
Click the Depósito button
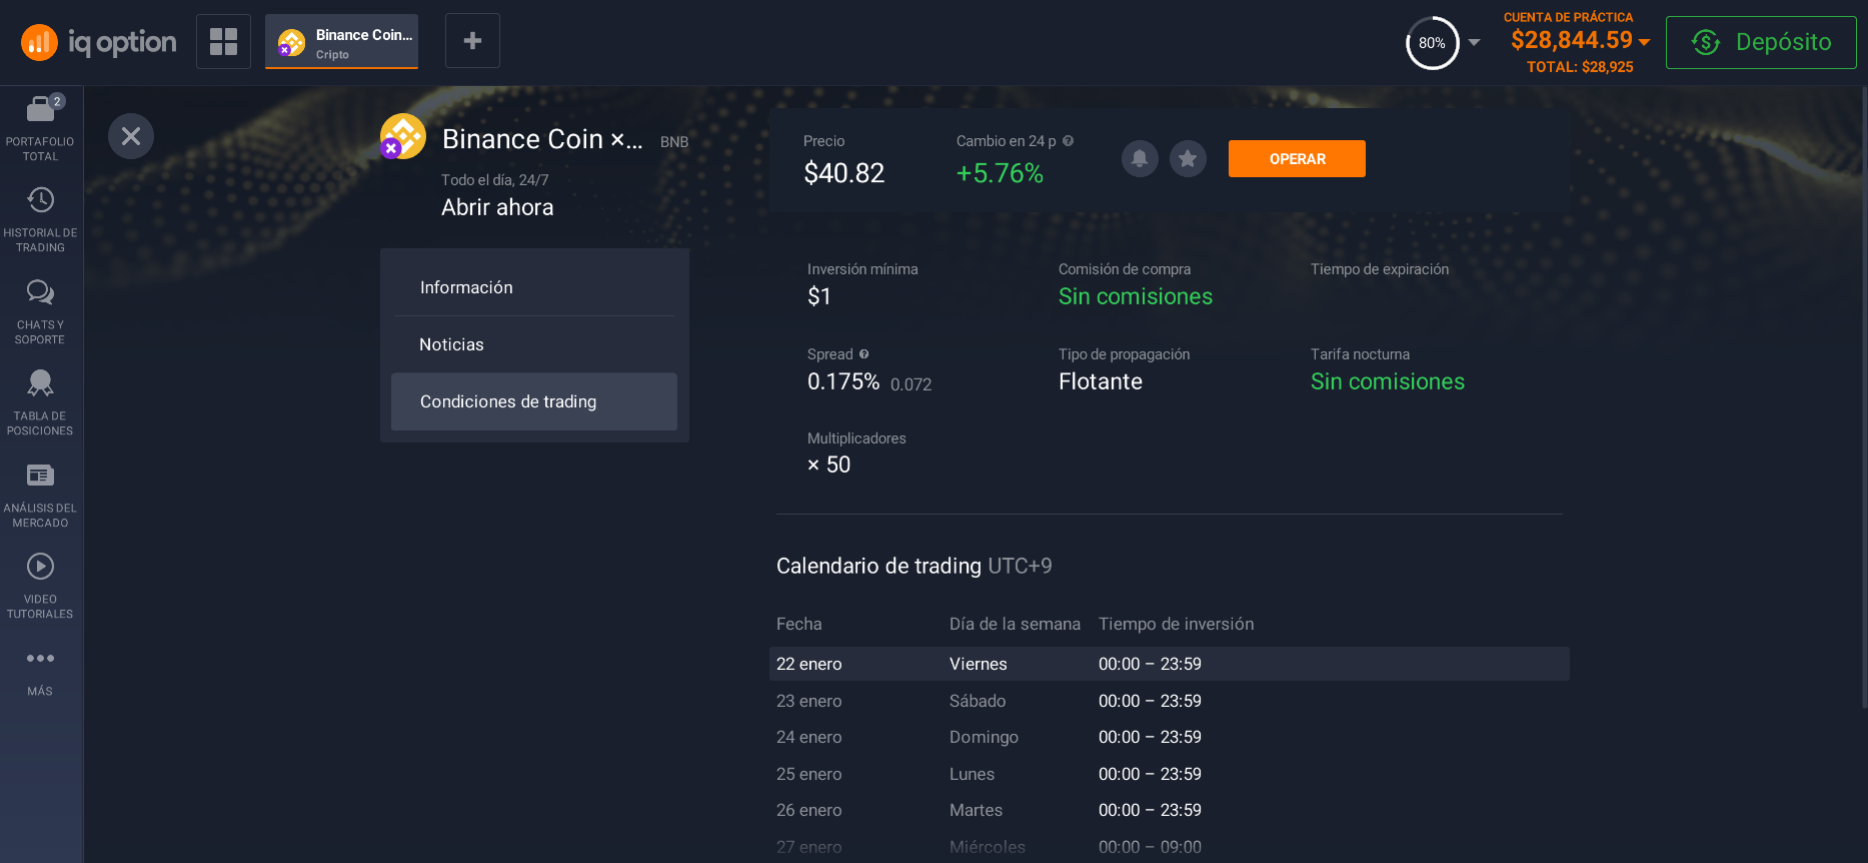click(x=1761, y=42)
